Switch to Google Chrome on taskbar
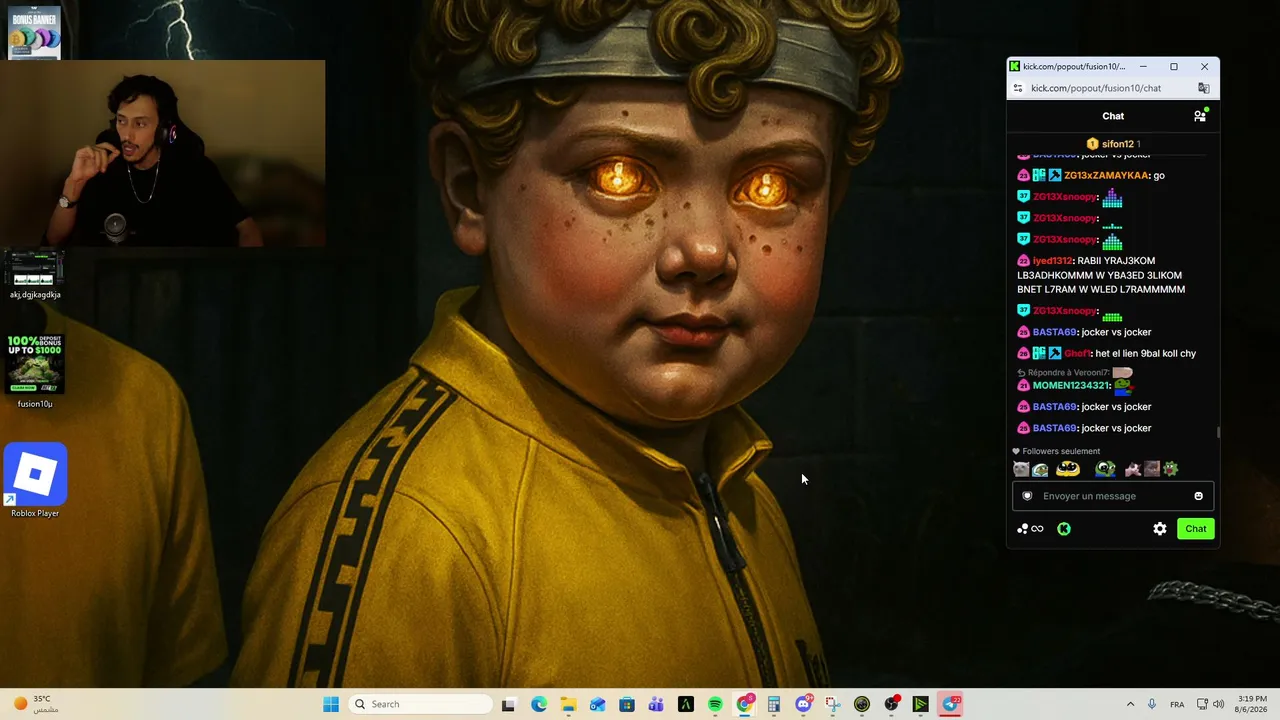Image resolution: width=1280 pixels, height=720 pixels. point(744,704)
